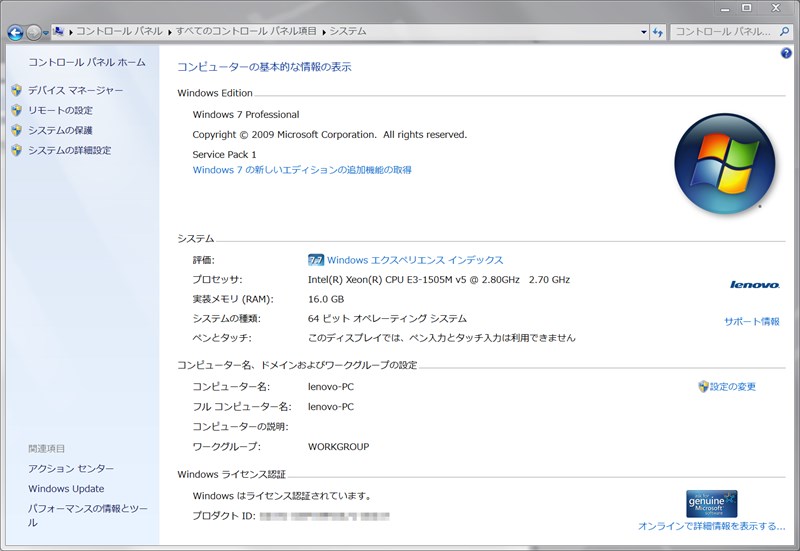Select the システム breadcrumb segment

click(x=347, y=32)
